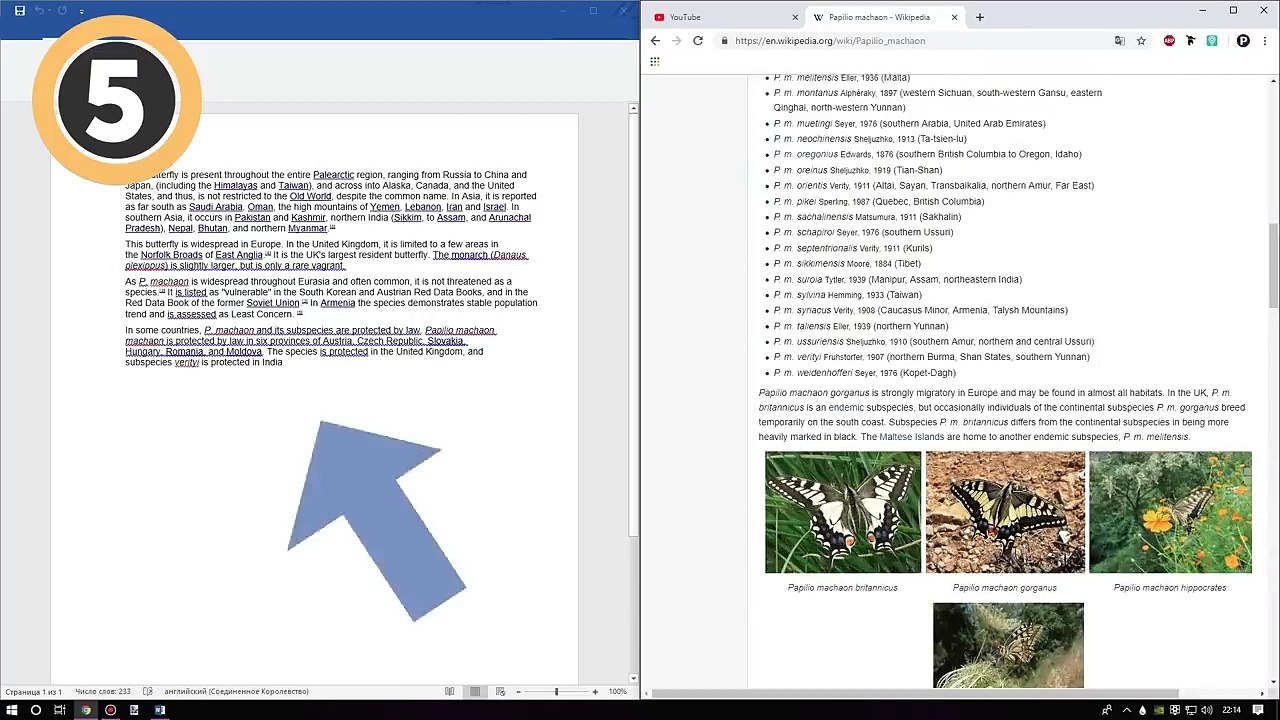
Task: Click the Chrome page vertical scrollbar thumb
Action: [x=1273, y=266]
